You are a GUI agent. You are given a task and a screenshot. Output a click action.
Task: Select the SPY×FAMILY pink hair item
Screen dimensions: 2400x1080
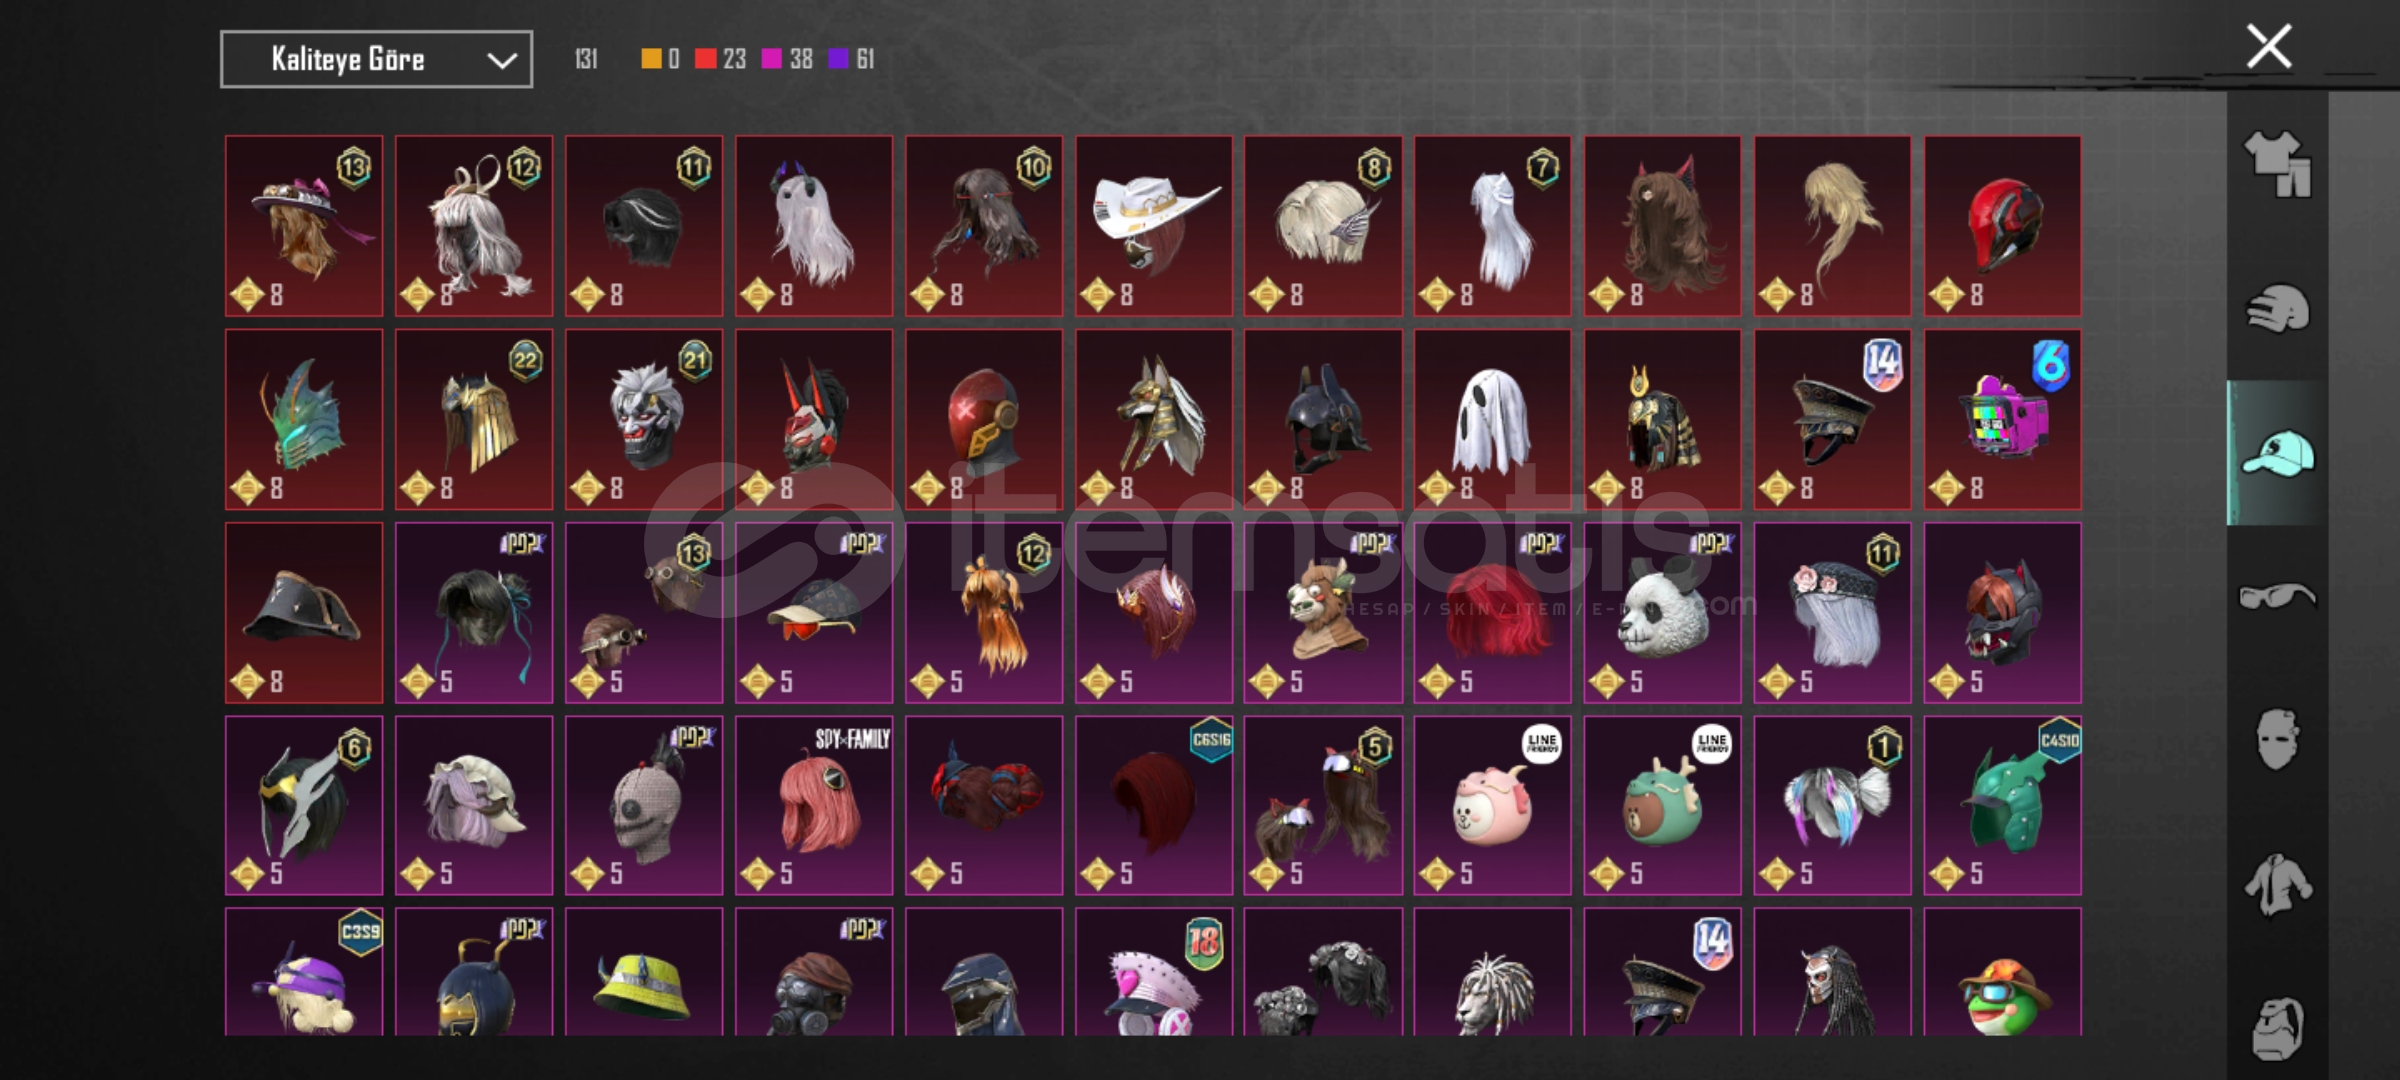point(814,805)
